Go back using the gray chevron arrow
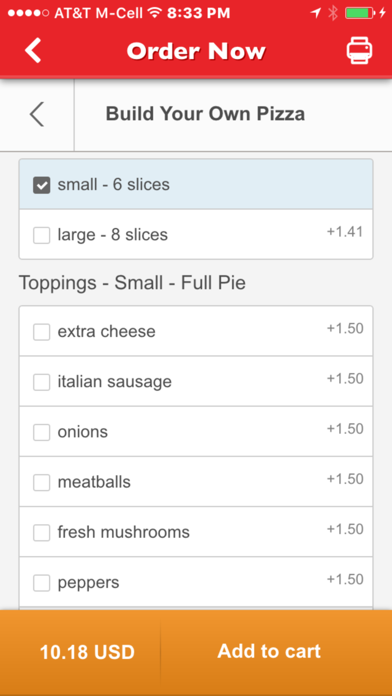This screenshot has width=392, height=696. pos(37,115)
